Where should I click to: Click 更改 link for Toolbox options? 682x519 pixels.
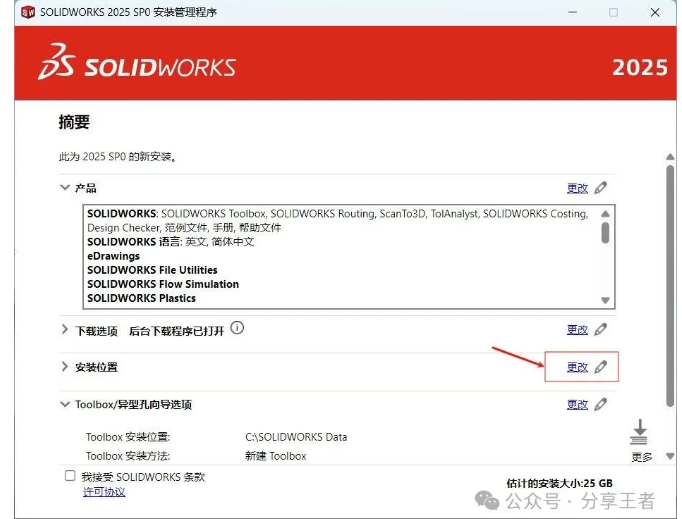point(577,405)
